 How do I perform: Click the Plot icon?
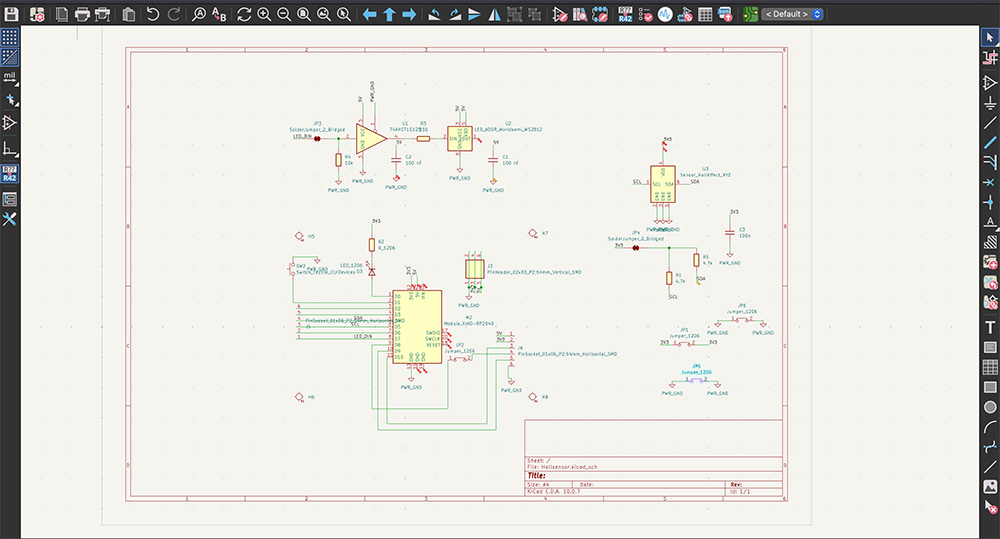coord(102,14)
